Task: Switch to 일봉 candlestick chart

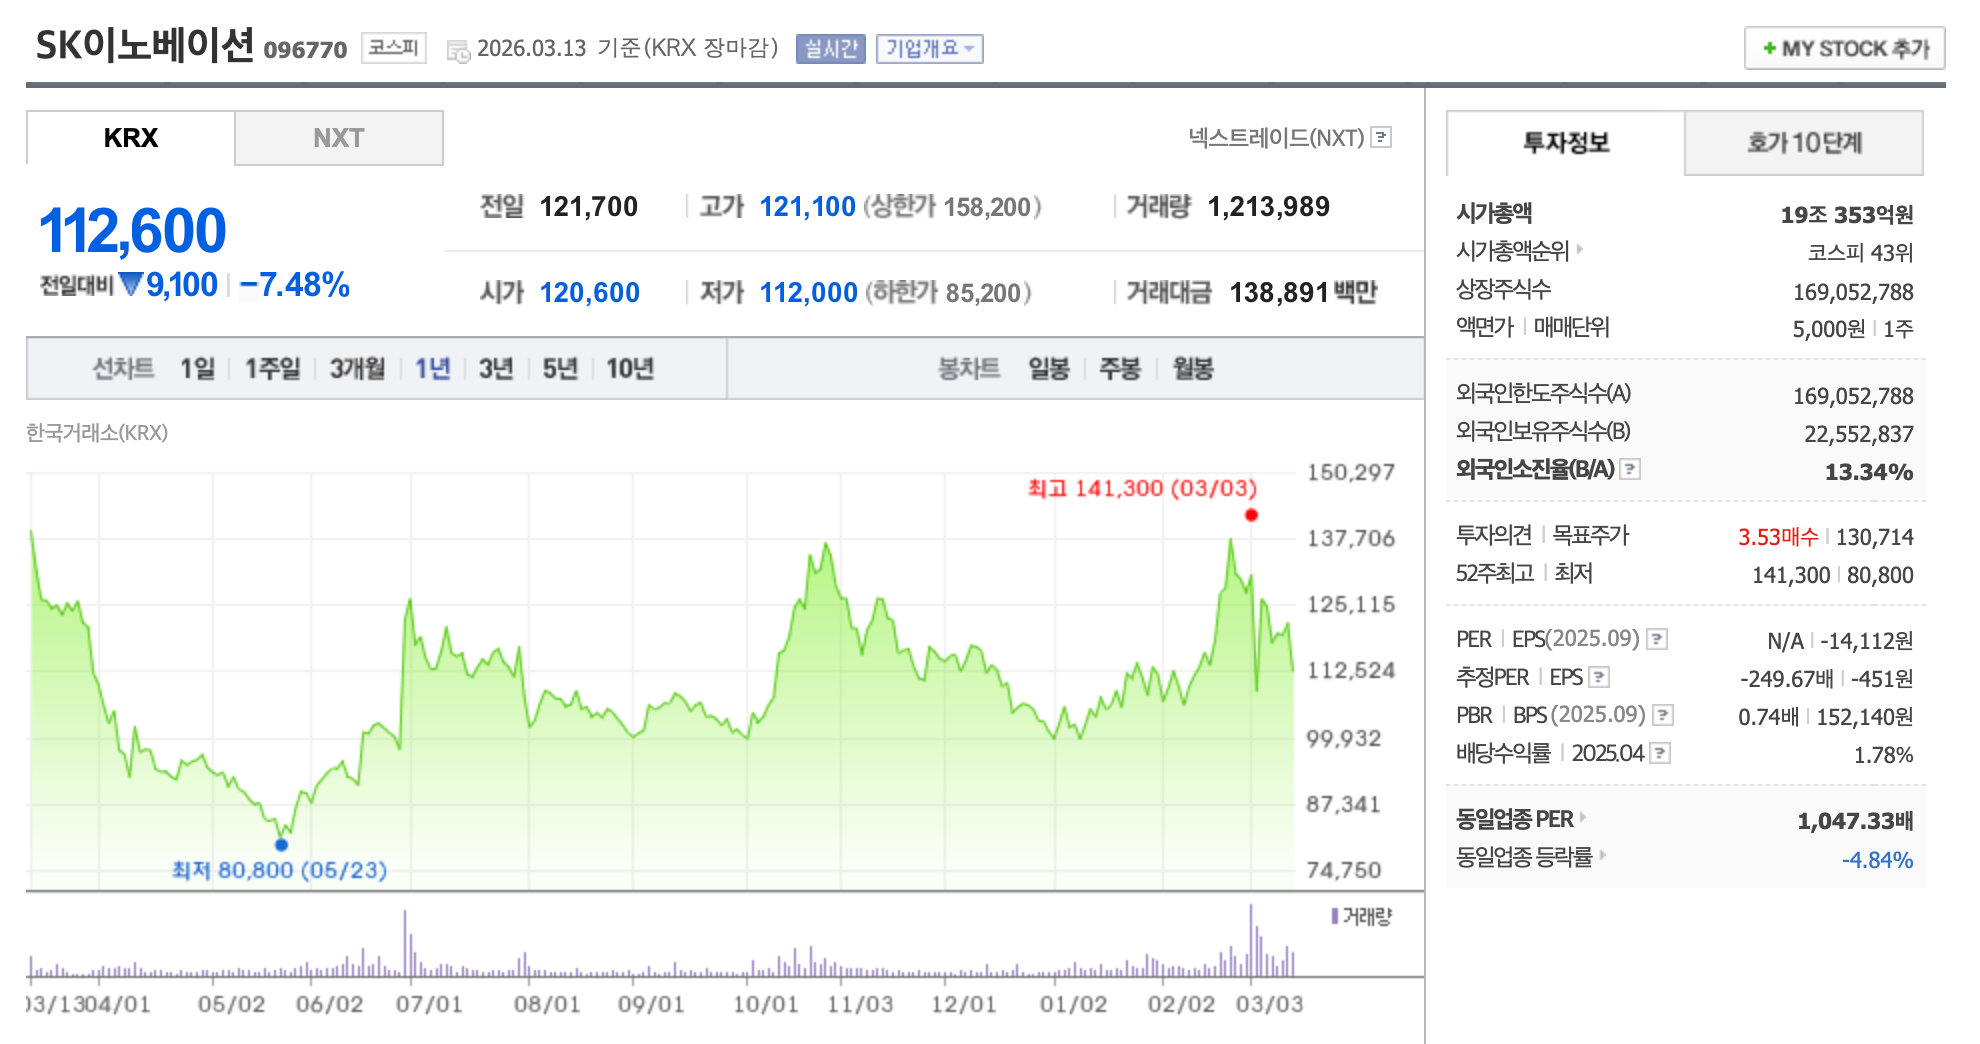Action: (x=1049, y=369)
